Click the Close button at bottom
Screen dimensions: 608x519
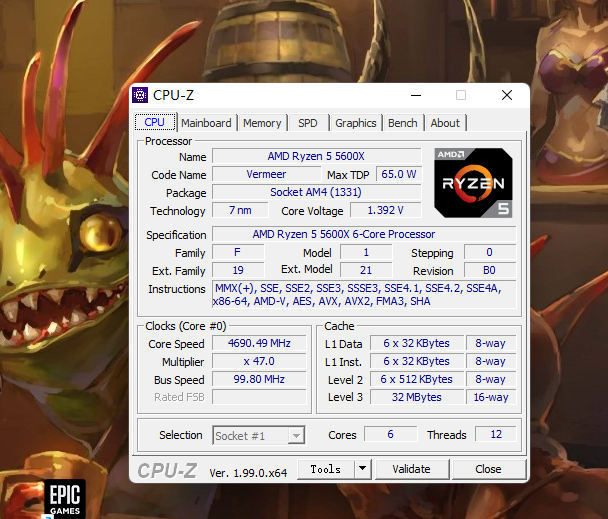[488, 469]
